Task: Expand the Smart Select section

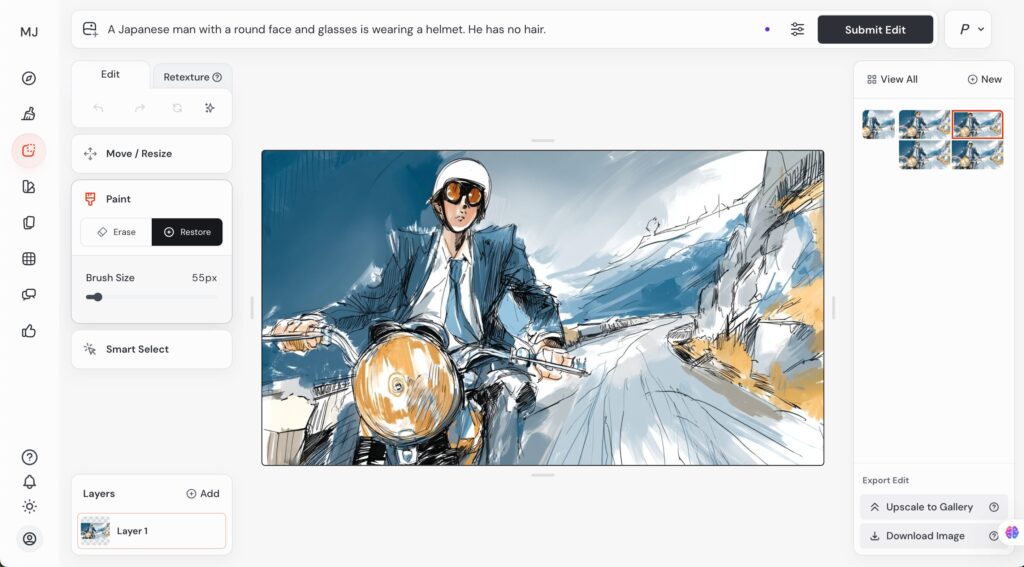Action: click(x=151, y=349)
